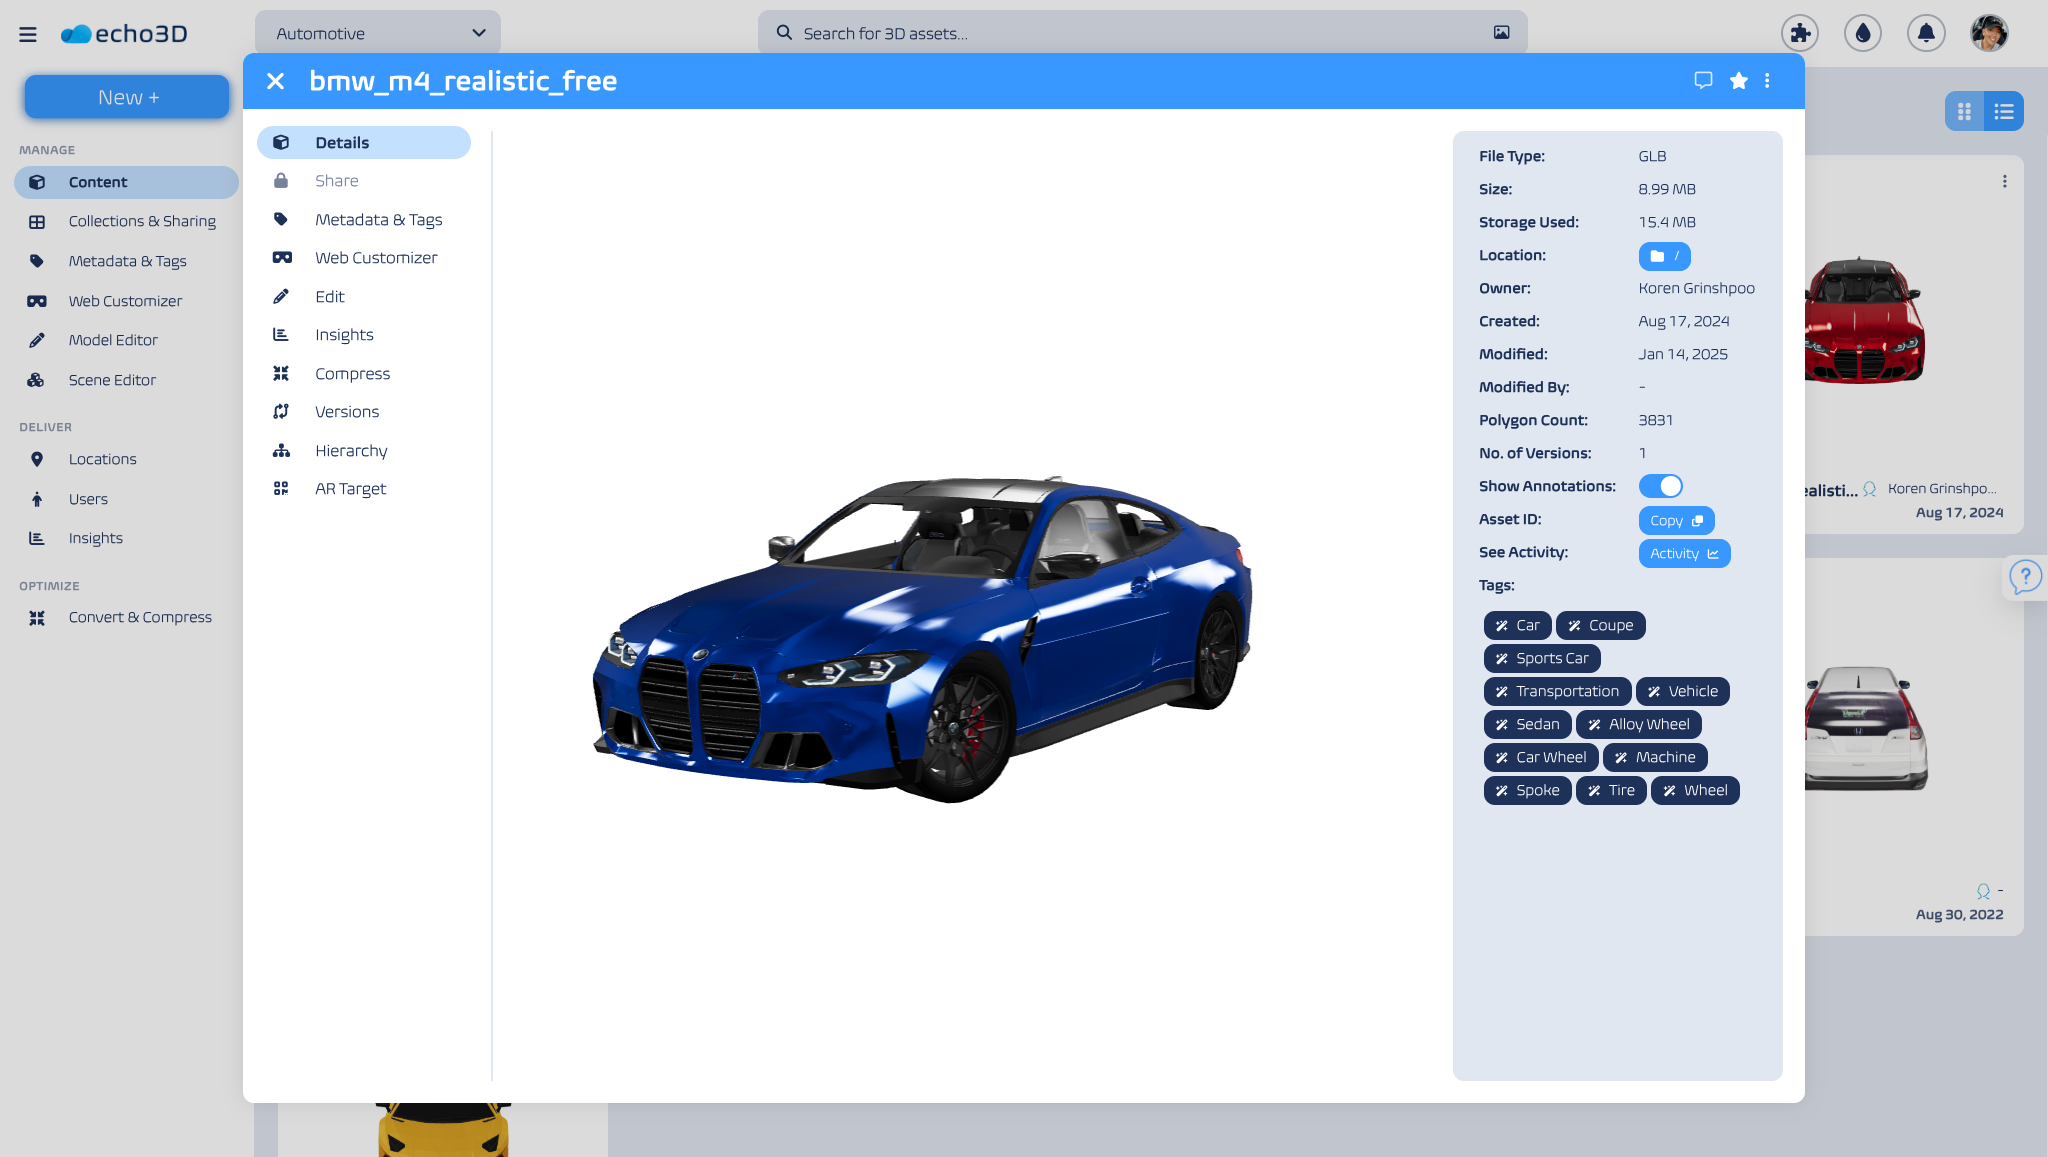Open the yellow car thumbnail at bottom
Screen dimensions: 2048x1157
[x=443, y=1130]
